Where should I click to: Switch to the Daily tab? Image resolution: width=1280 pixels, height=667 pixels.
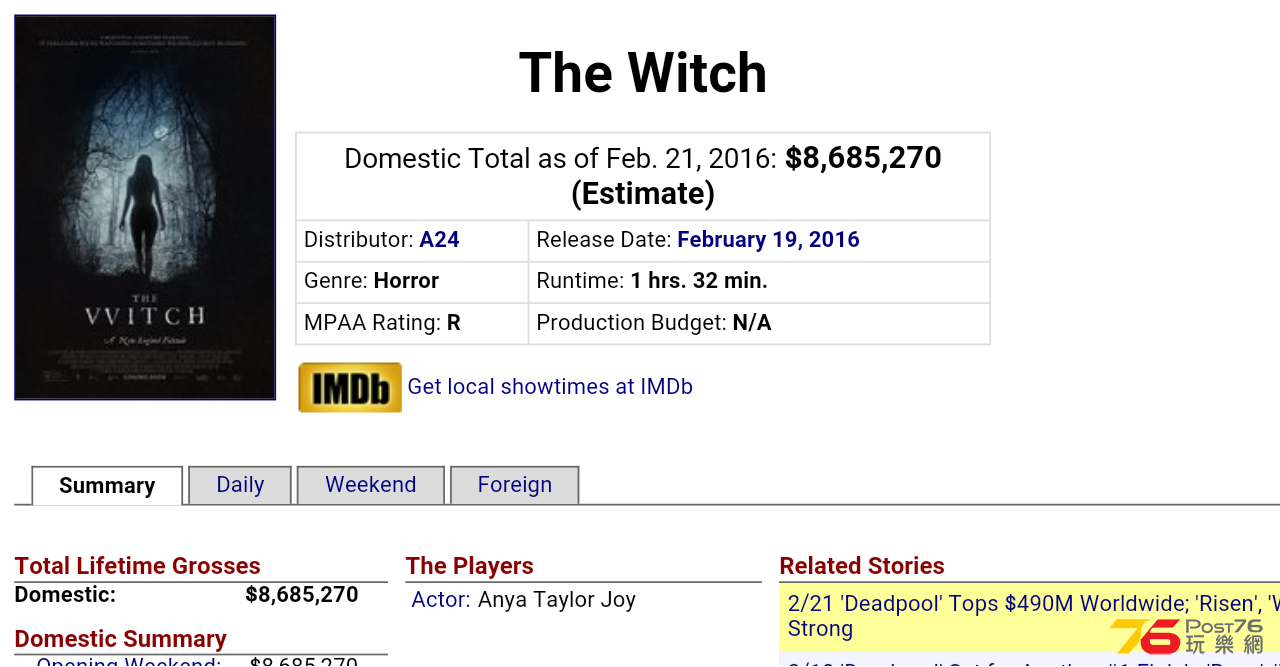pyautogui.click(x=240, y=485)
